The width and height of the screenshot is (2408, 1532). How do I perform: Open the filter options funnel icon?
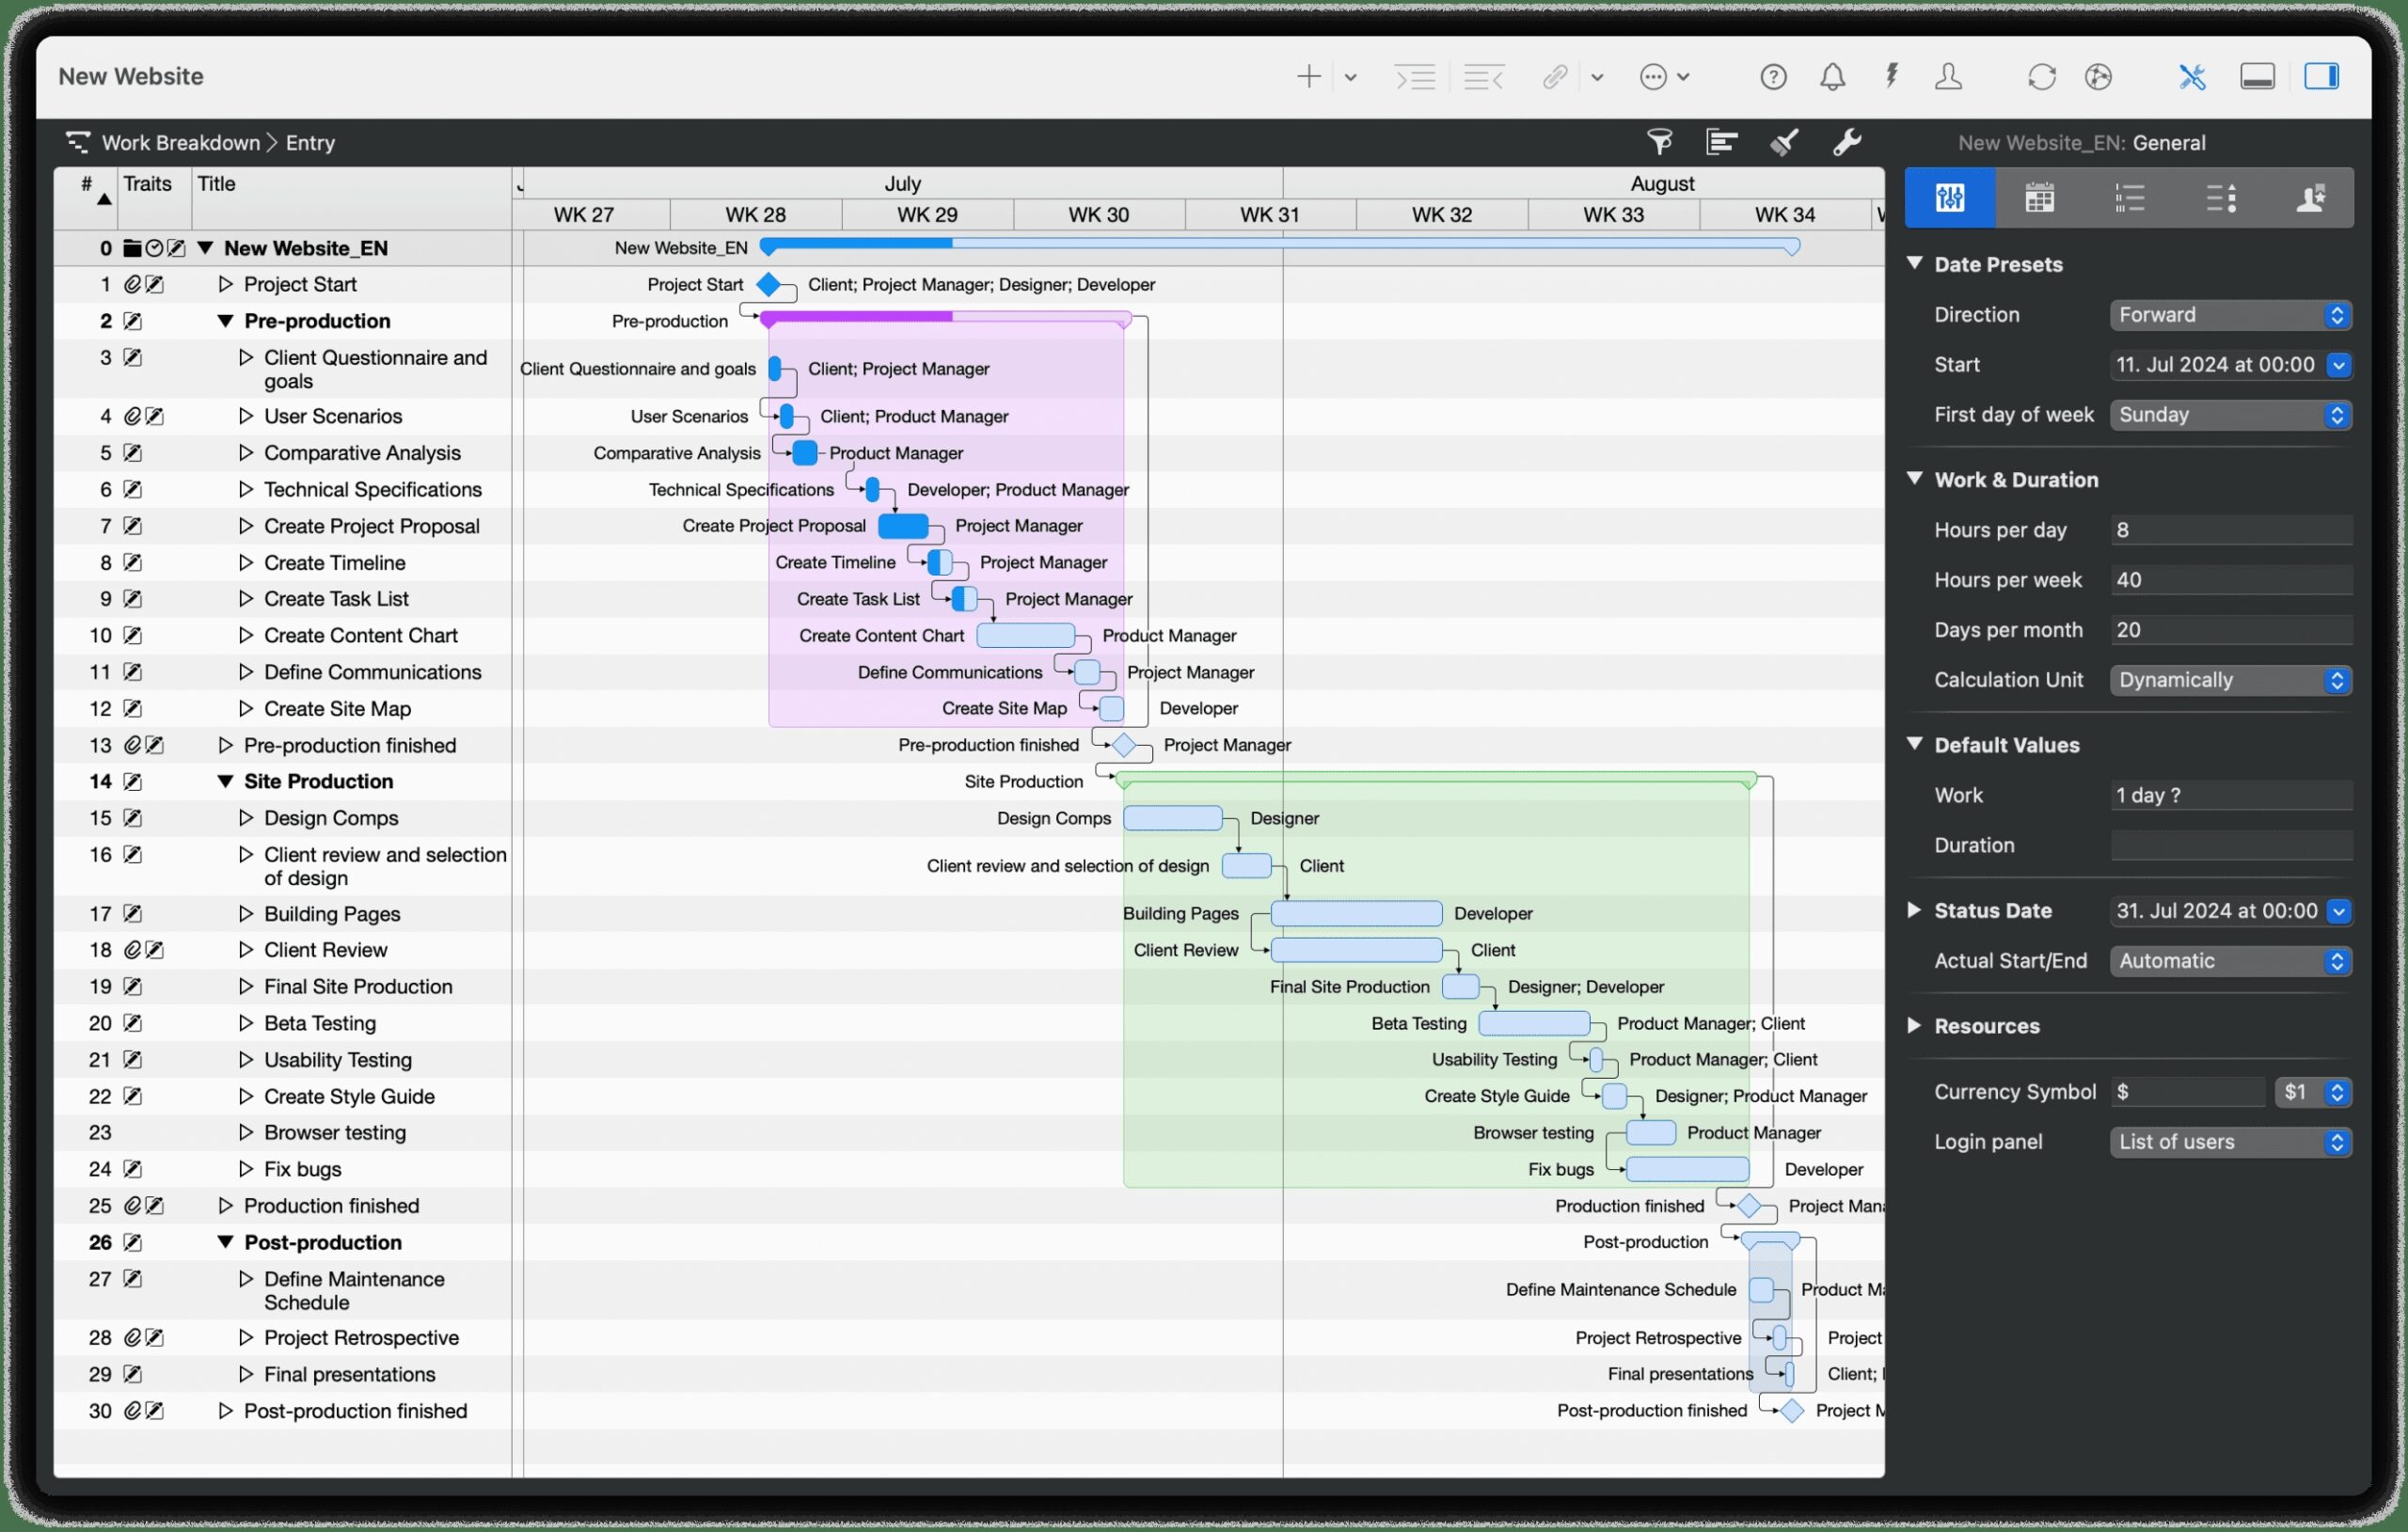point(1660,142)
